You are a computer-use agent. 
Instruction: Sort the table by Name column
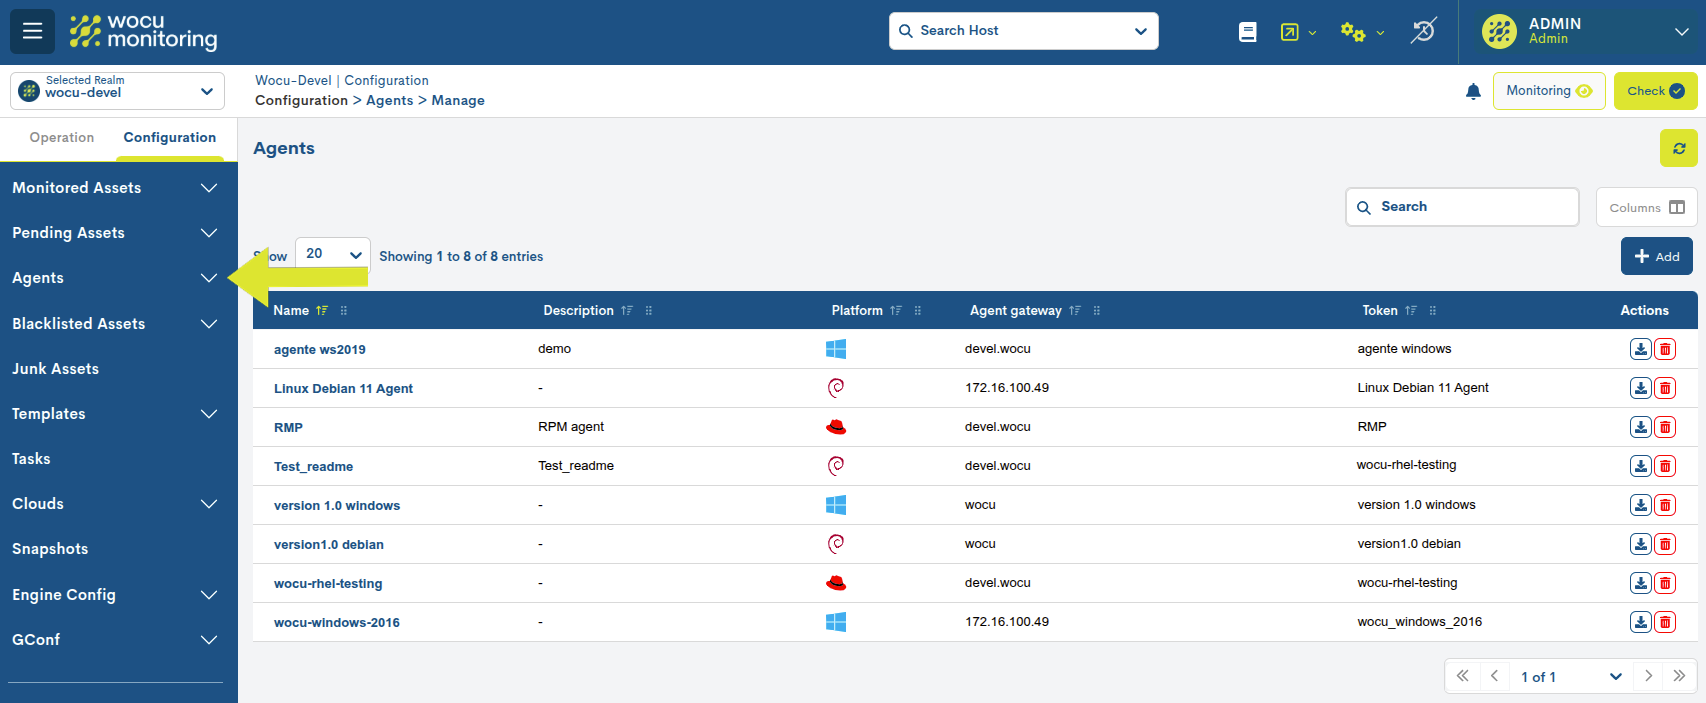tap(322, 311)
